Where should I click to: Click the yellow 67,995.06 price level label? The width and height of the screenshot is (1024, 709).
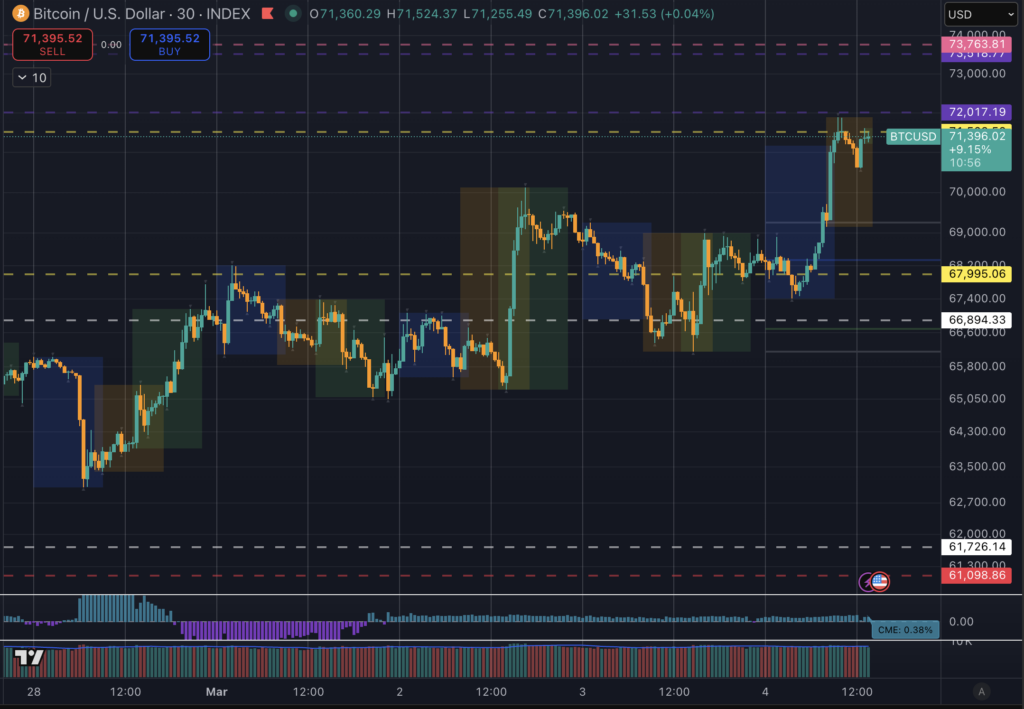click(x=977, y=272)
